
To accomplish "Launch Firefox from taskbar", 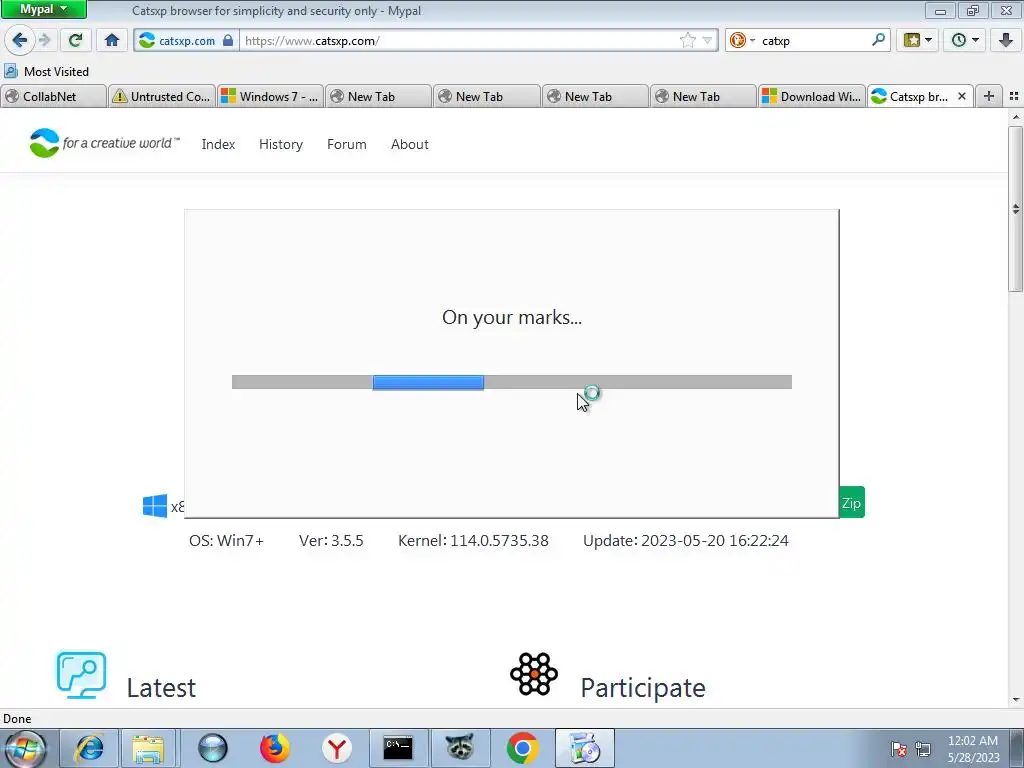I will pos(274,748).
